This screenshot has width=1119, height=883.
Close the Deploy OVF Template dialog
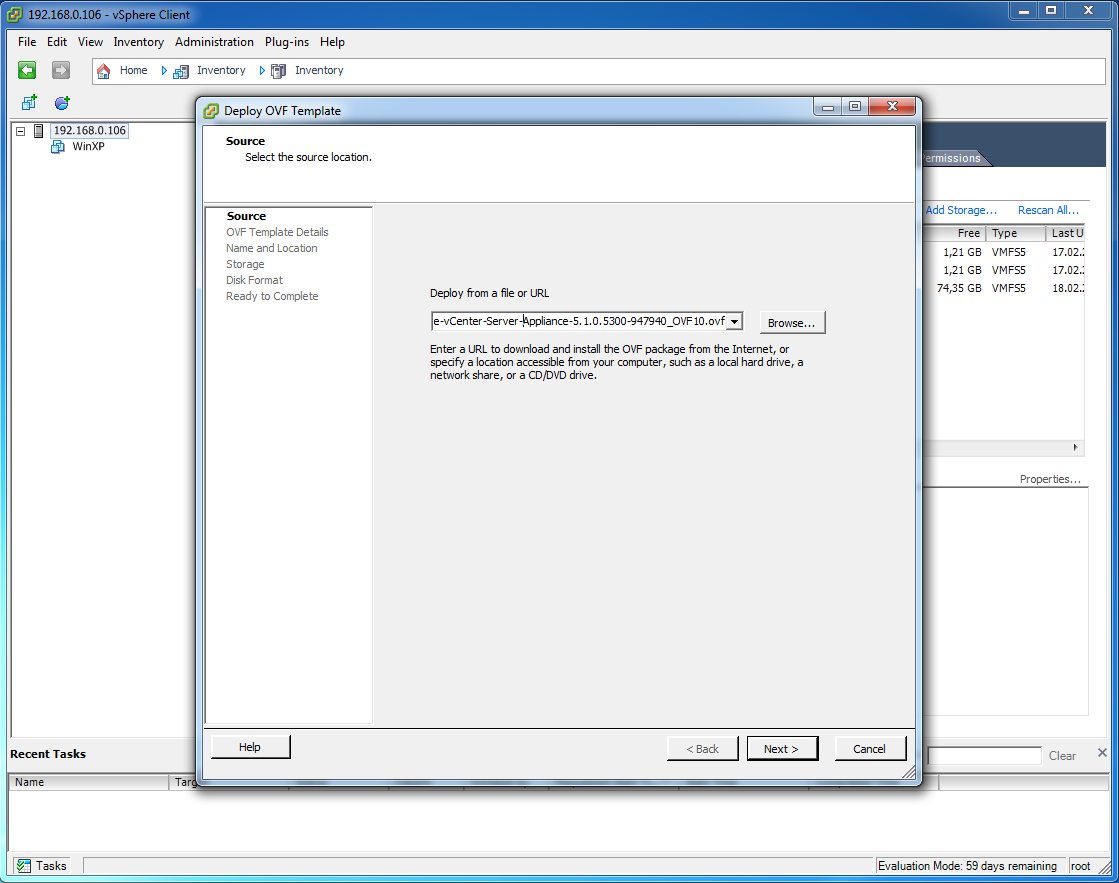892,106
